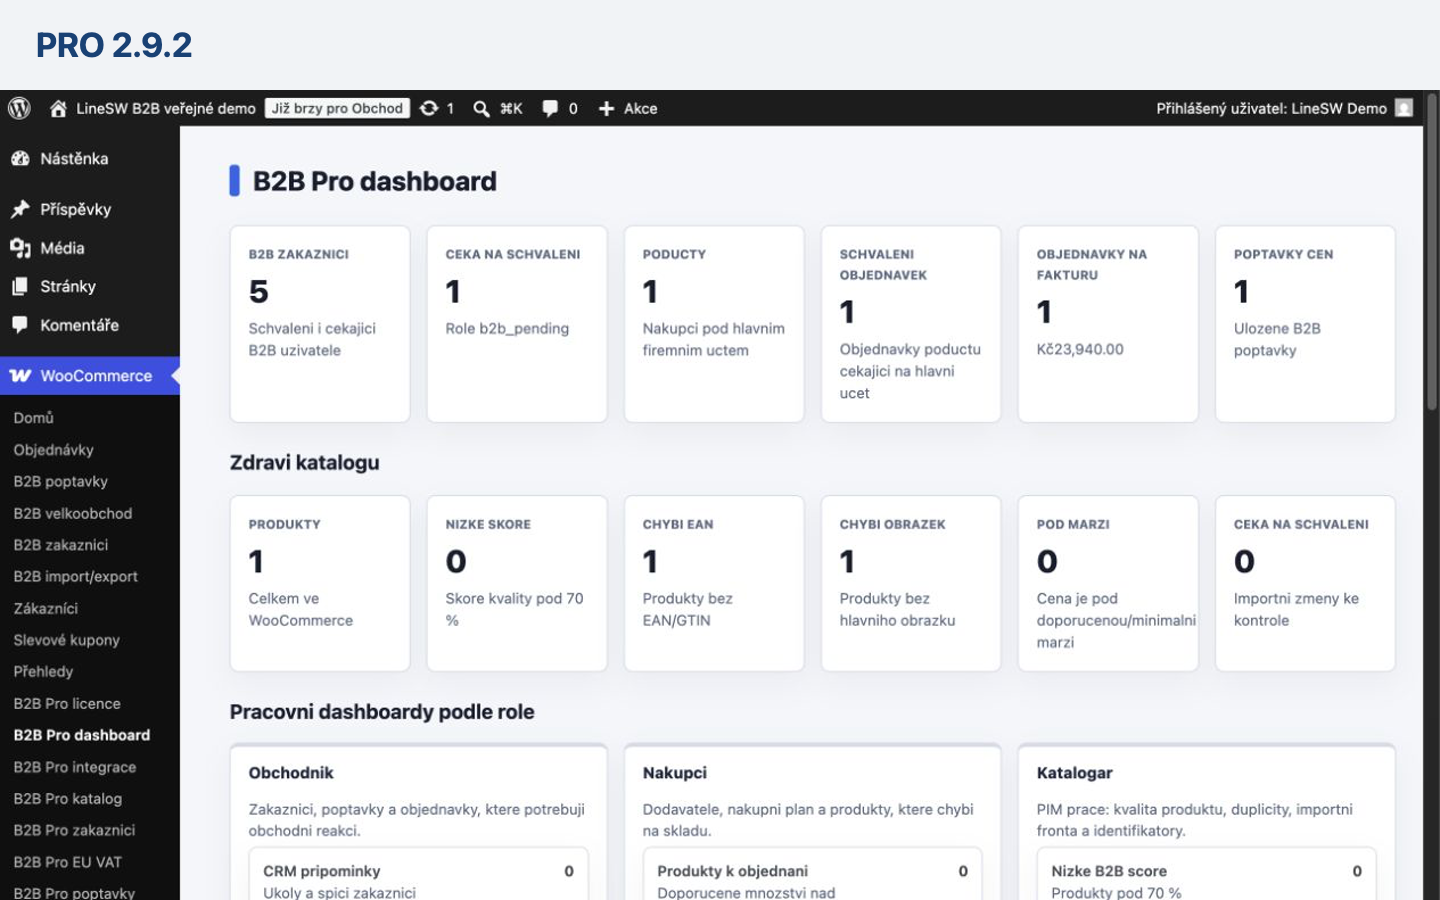Open Zákazníci submenu
This screenshot has width=1440, height=900.
(46, 608)
